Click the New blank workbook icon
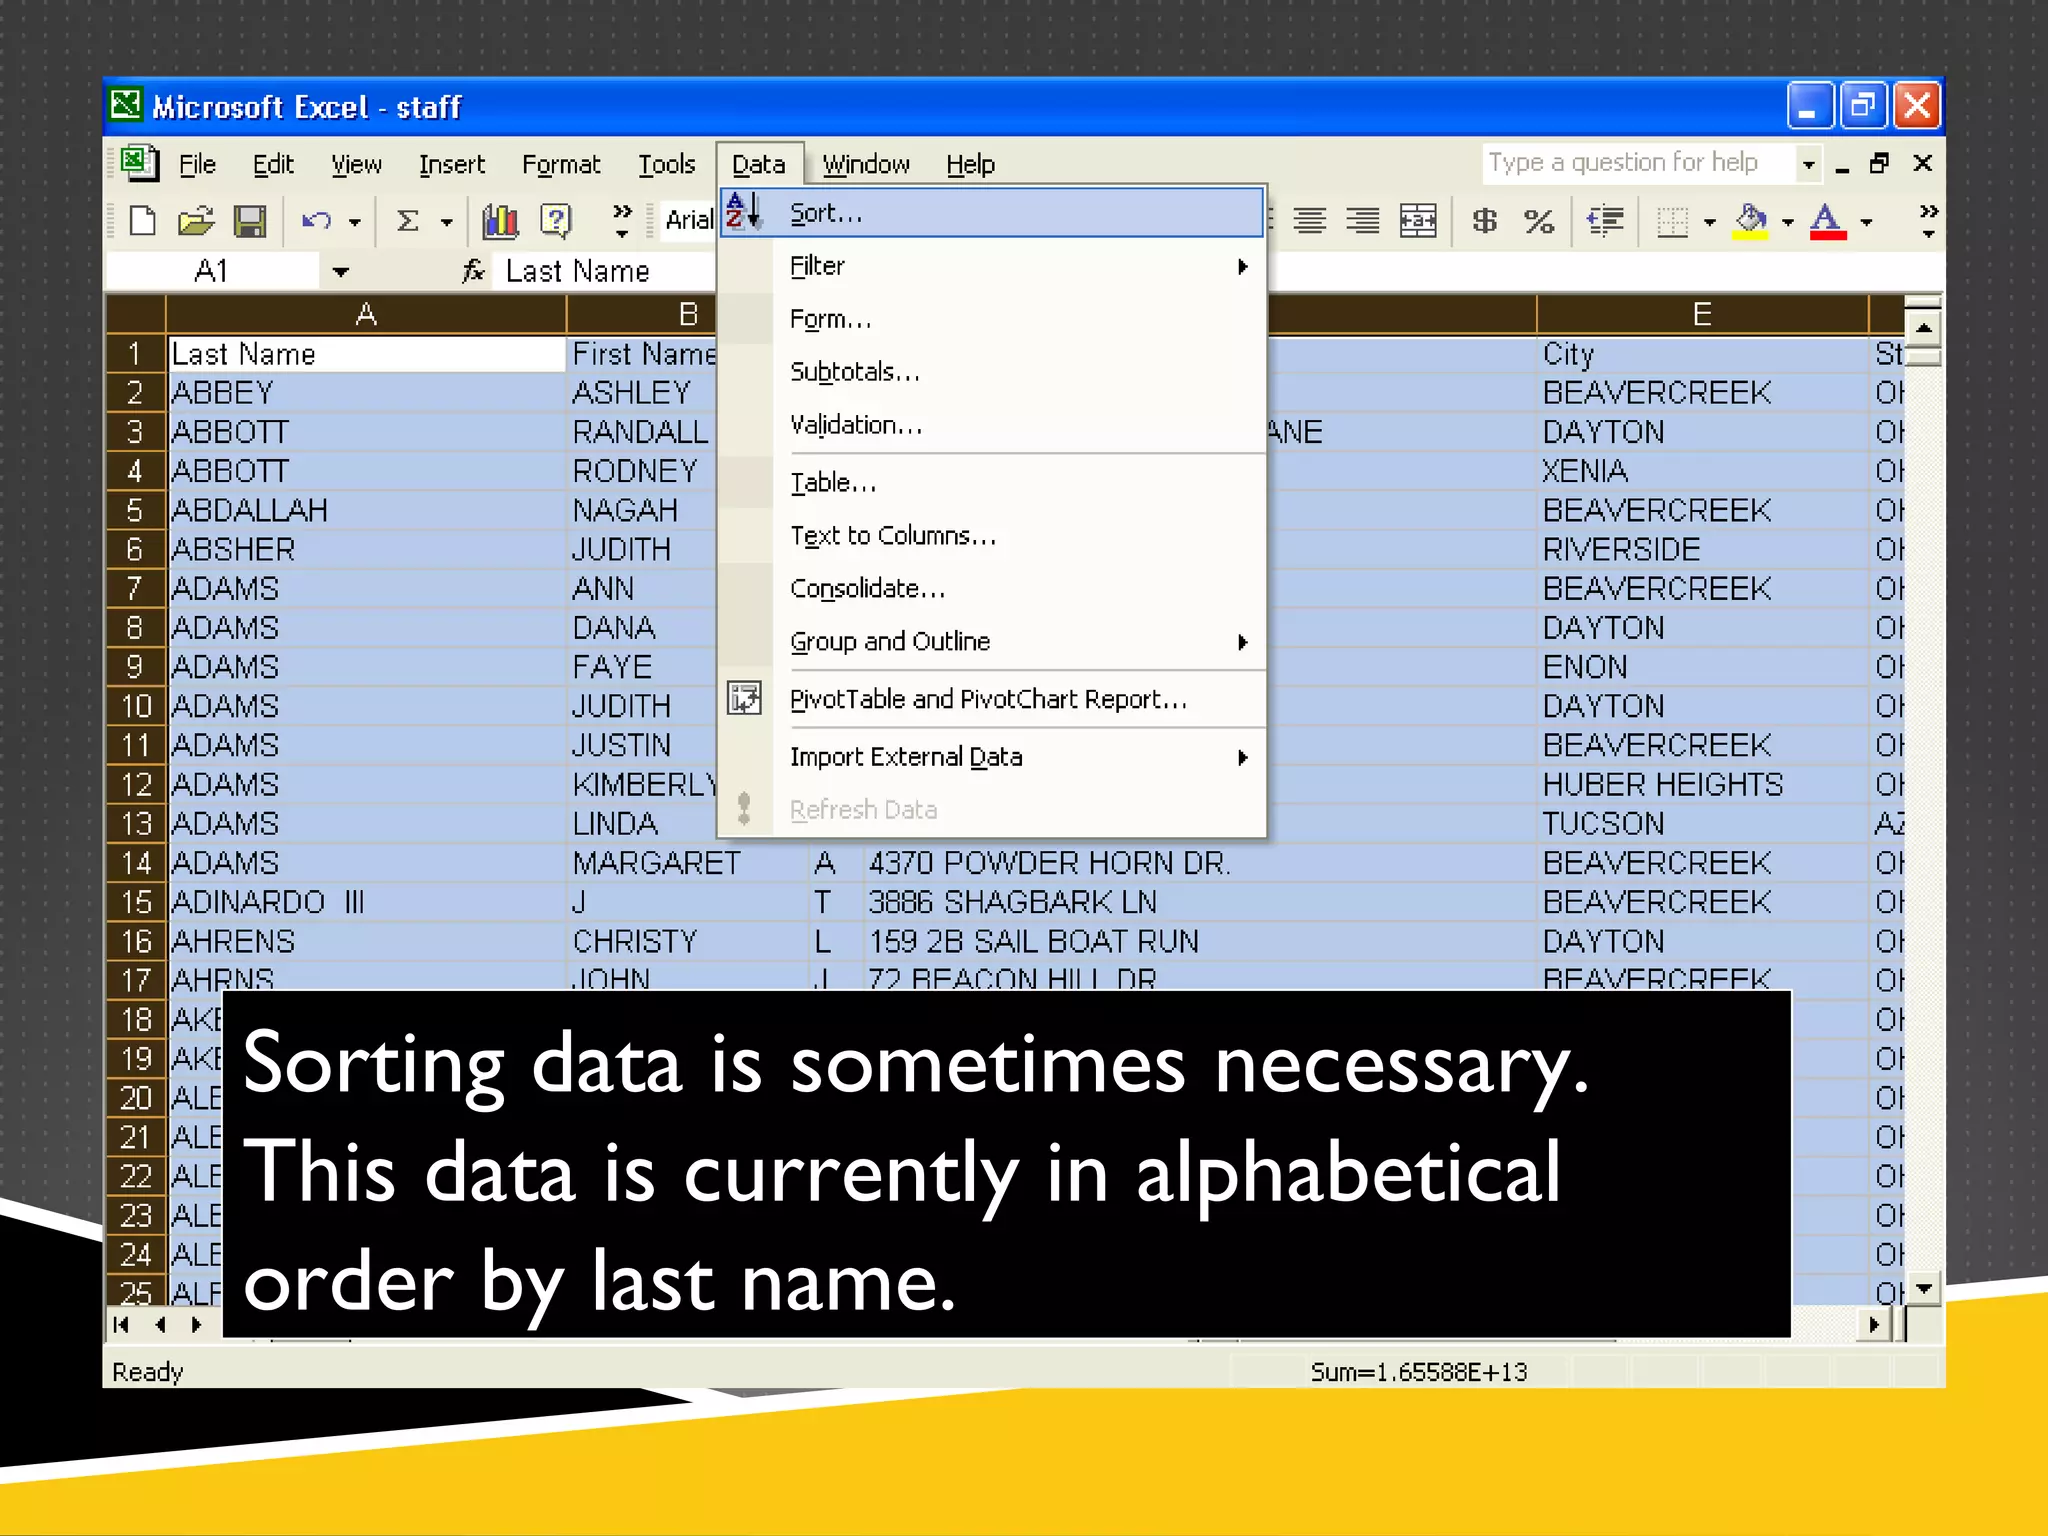 pos(143,221)
